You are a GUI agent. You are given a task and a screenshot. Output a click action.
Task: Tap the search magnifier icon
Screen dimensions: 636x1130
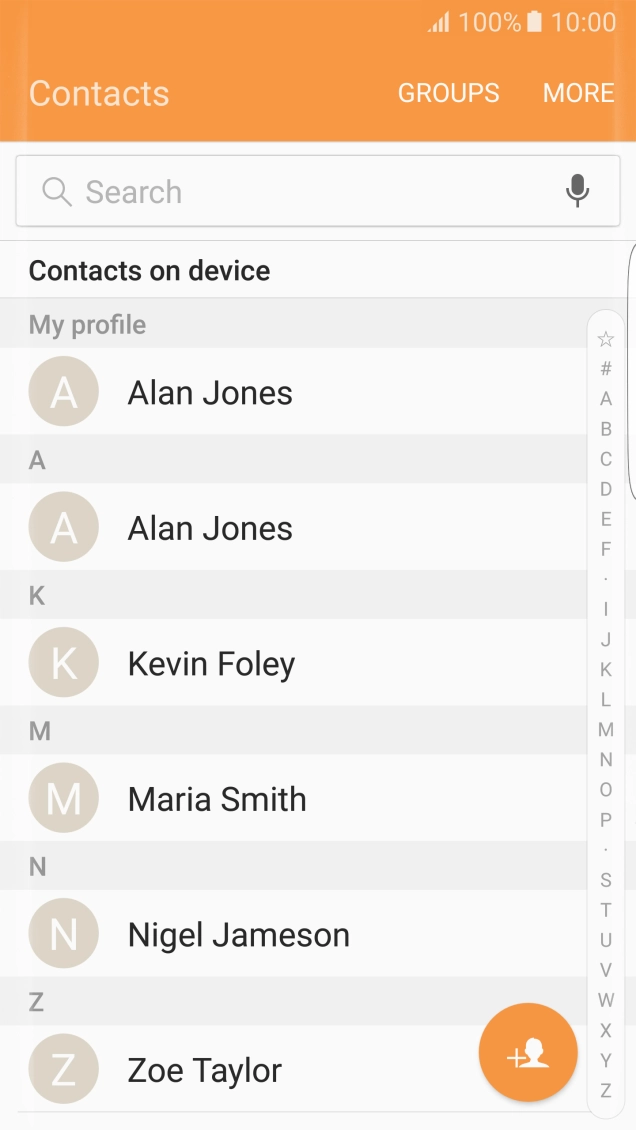[57, 191]
